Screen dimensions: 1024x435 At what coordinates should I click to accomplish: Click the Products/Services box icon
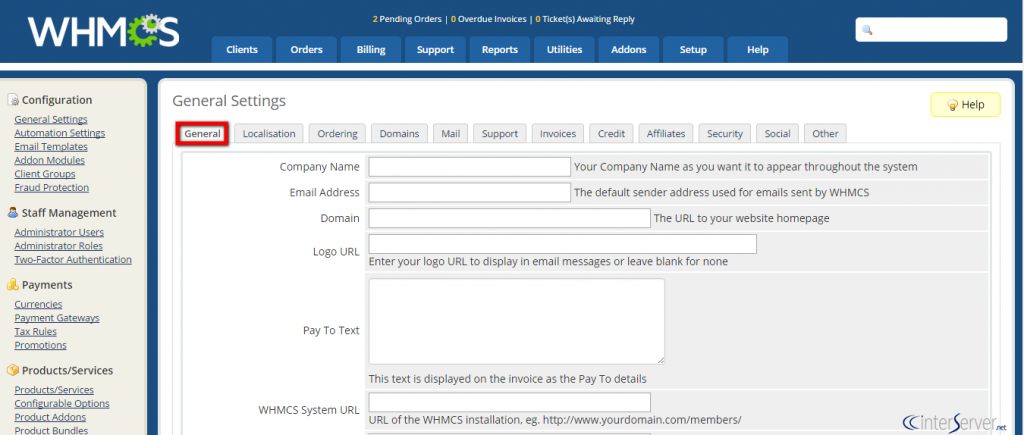pos(13,370)
